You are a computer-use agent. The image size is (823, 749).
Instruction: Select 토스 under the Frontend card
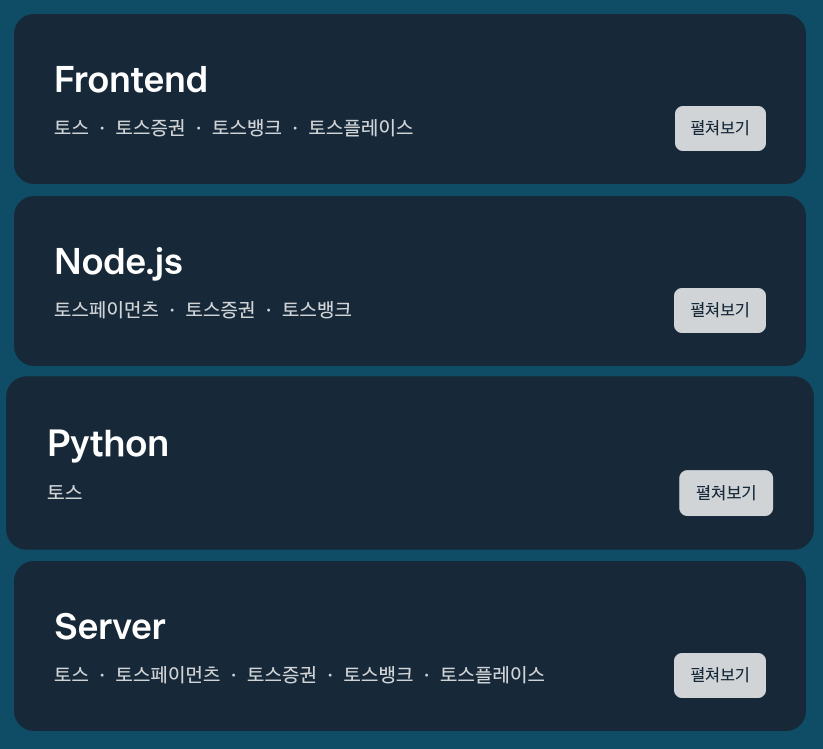[71, 128]
